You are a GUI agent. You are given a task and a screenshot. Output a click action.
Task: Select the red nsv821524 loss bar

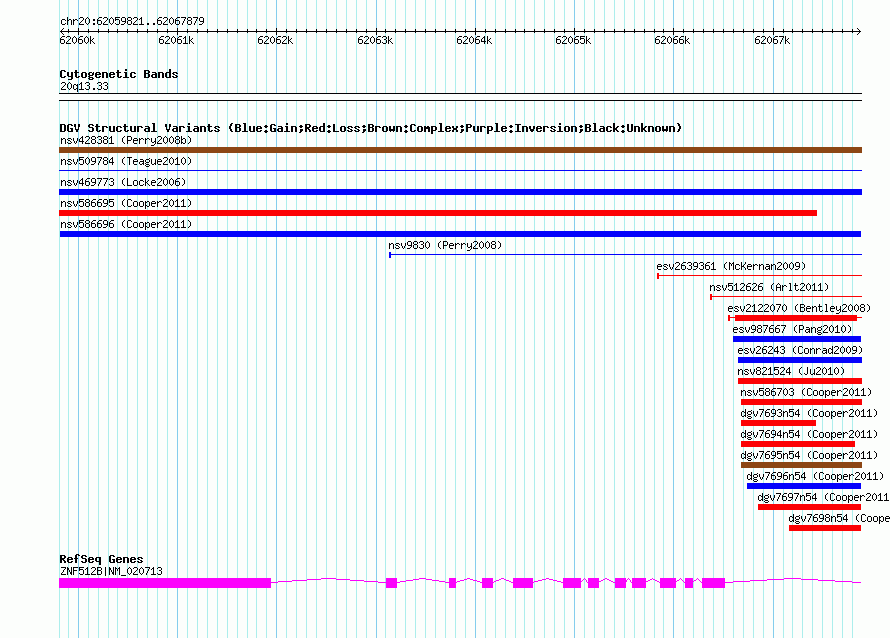point(800,381)
